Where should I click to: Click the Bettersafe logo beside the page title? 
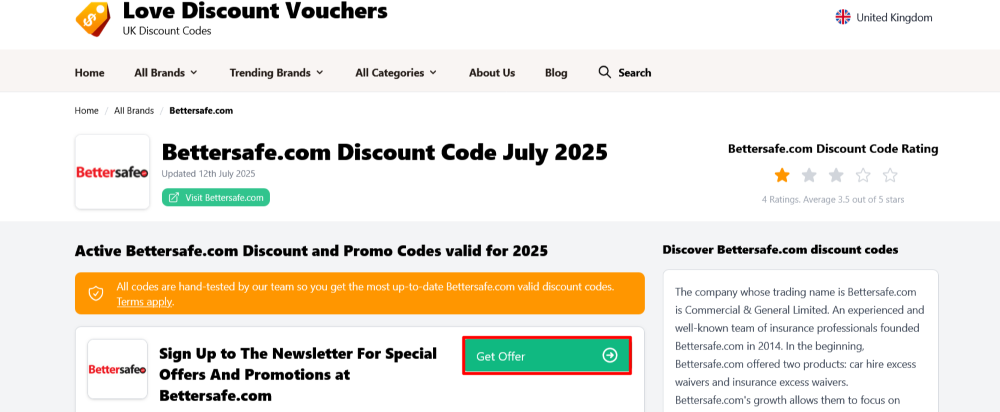tap(112, 172)
